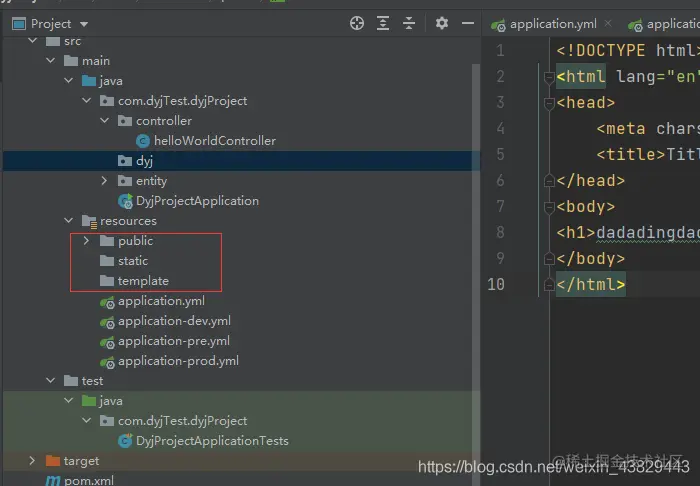The image size is (700, 486).
Task: Click the resources folder icon
Action: tap(89, 221)
